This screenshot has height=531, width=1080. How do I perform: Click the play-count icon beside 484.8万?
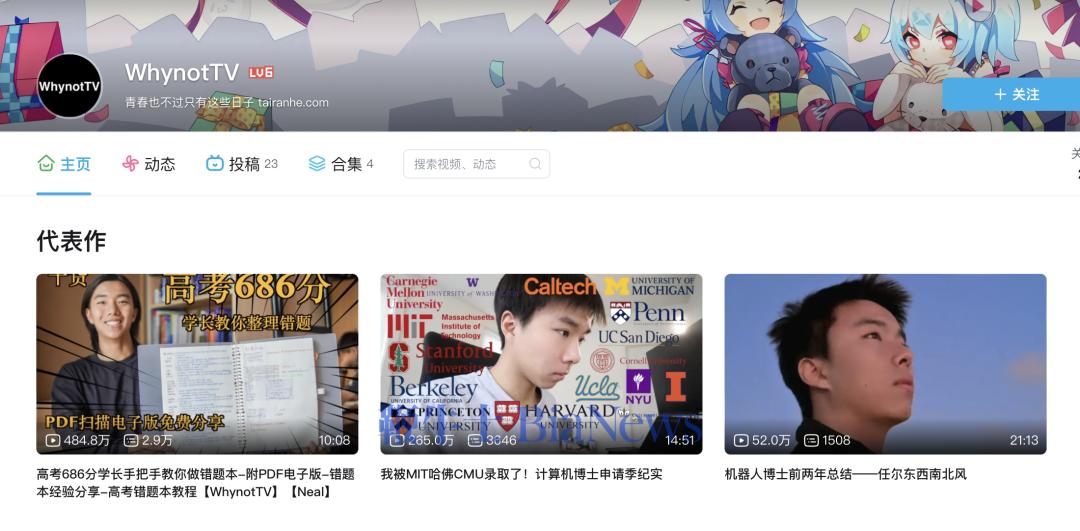[53, 440]
